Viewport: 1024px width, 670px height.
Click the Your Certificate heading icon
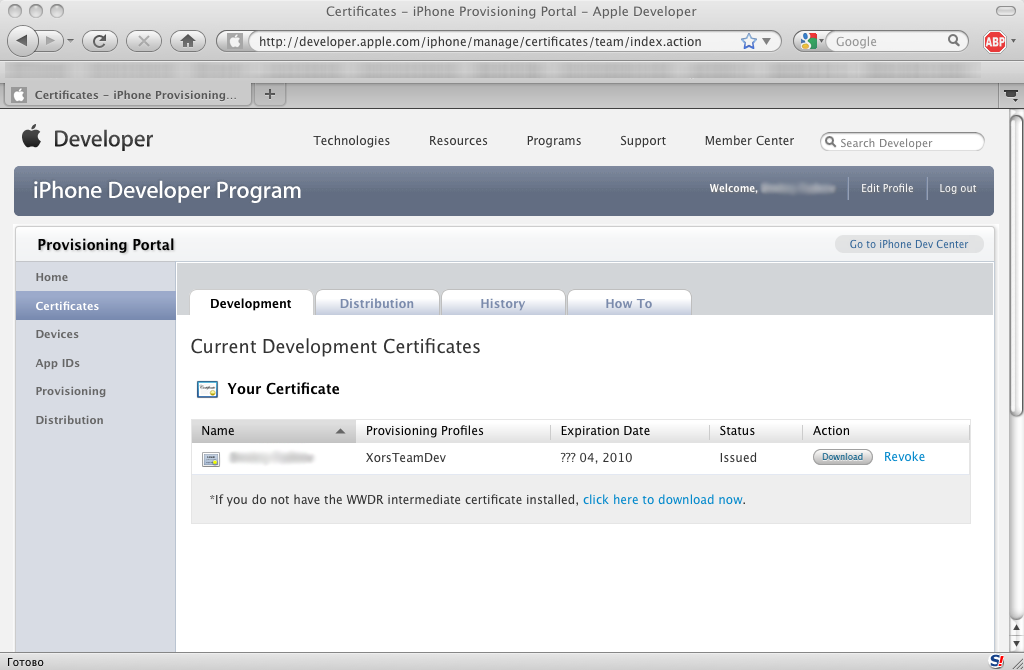click(x=207, y=389)
